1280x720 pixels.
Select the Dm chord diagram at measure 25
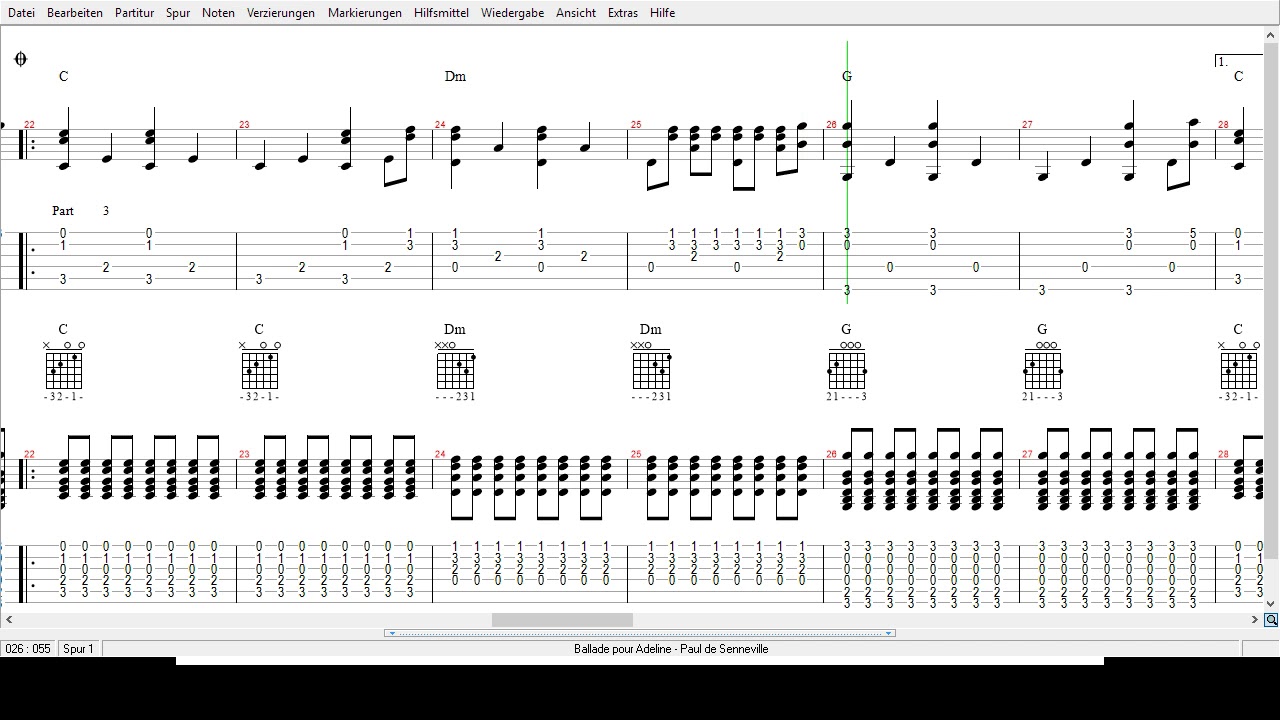(x=651, y=370)
